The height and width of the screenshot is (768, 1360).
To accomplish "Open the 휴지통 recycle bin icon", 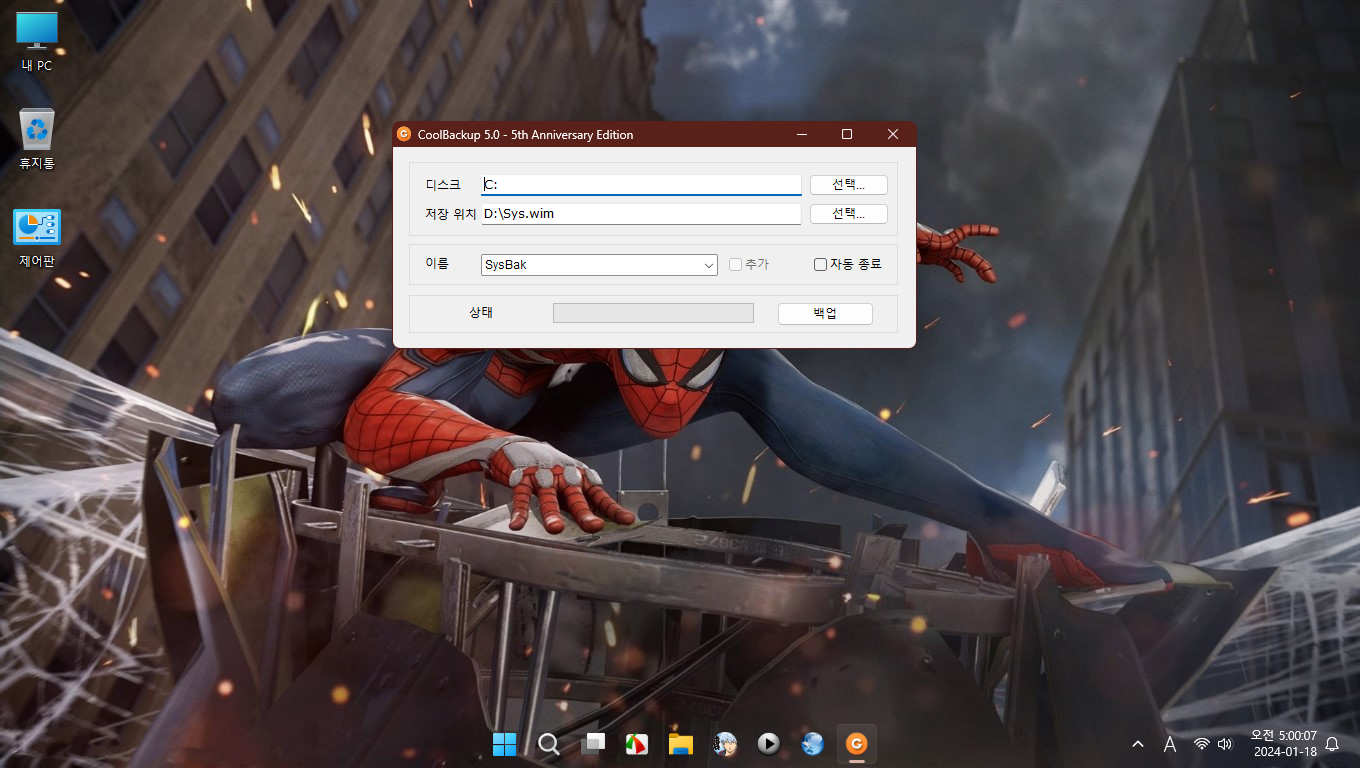I will click(x=37, y=139).
